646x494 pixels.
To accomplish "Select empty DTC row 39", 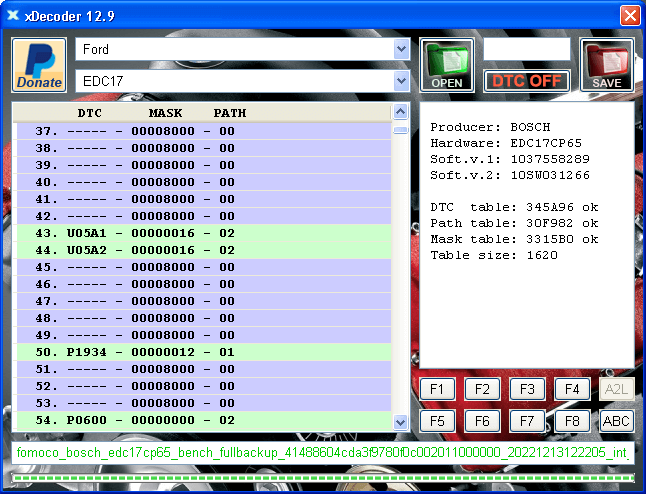I will (204, 165).
